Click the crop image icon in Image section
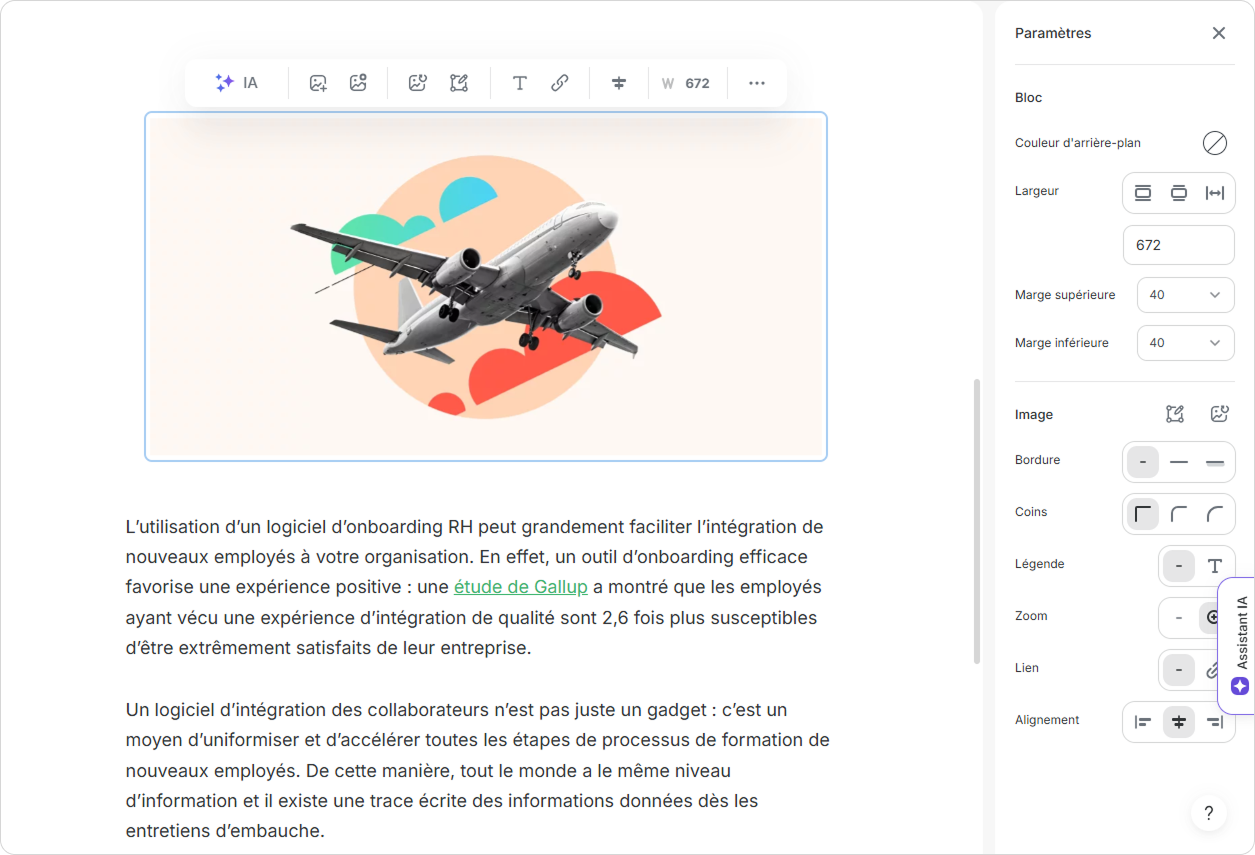Image resolution: width=1255 pixels, height=855 pixels. [x=1175, y=414]
